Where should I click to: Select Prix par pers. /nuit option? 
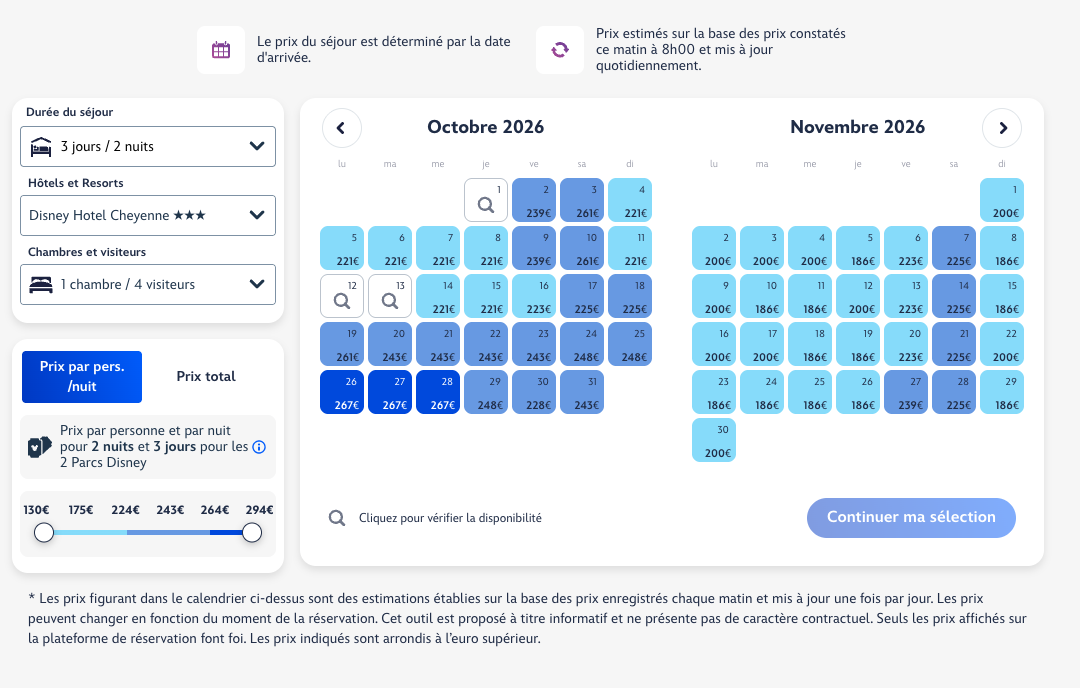[82, 377]
